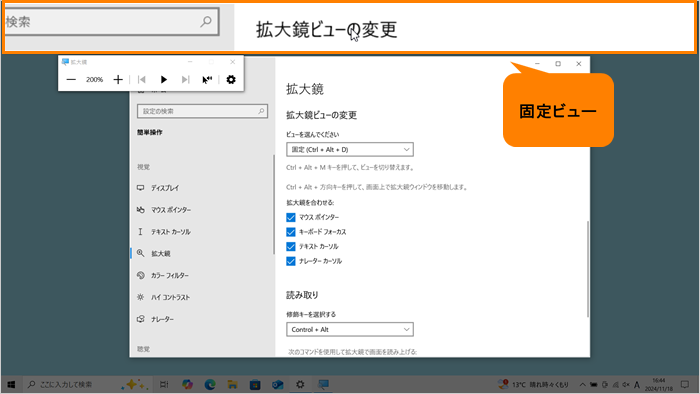Click the read-from-here pointer icon in Magnifier

207,79
